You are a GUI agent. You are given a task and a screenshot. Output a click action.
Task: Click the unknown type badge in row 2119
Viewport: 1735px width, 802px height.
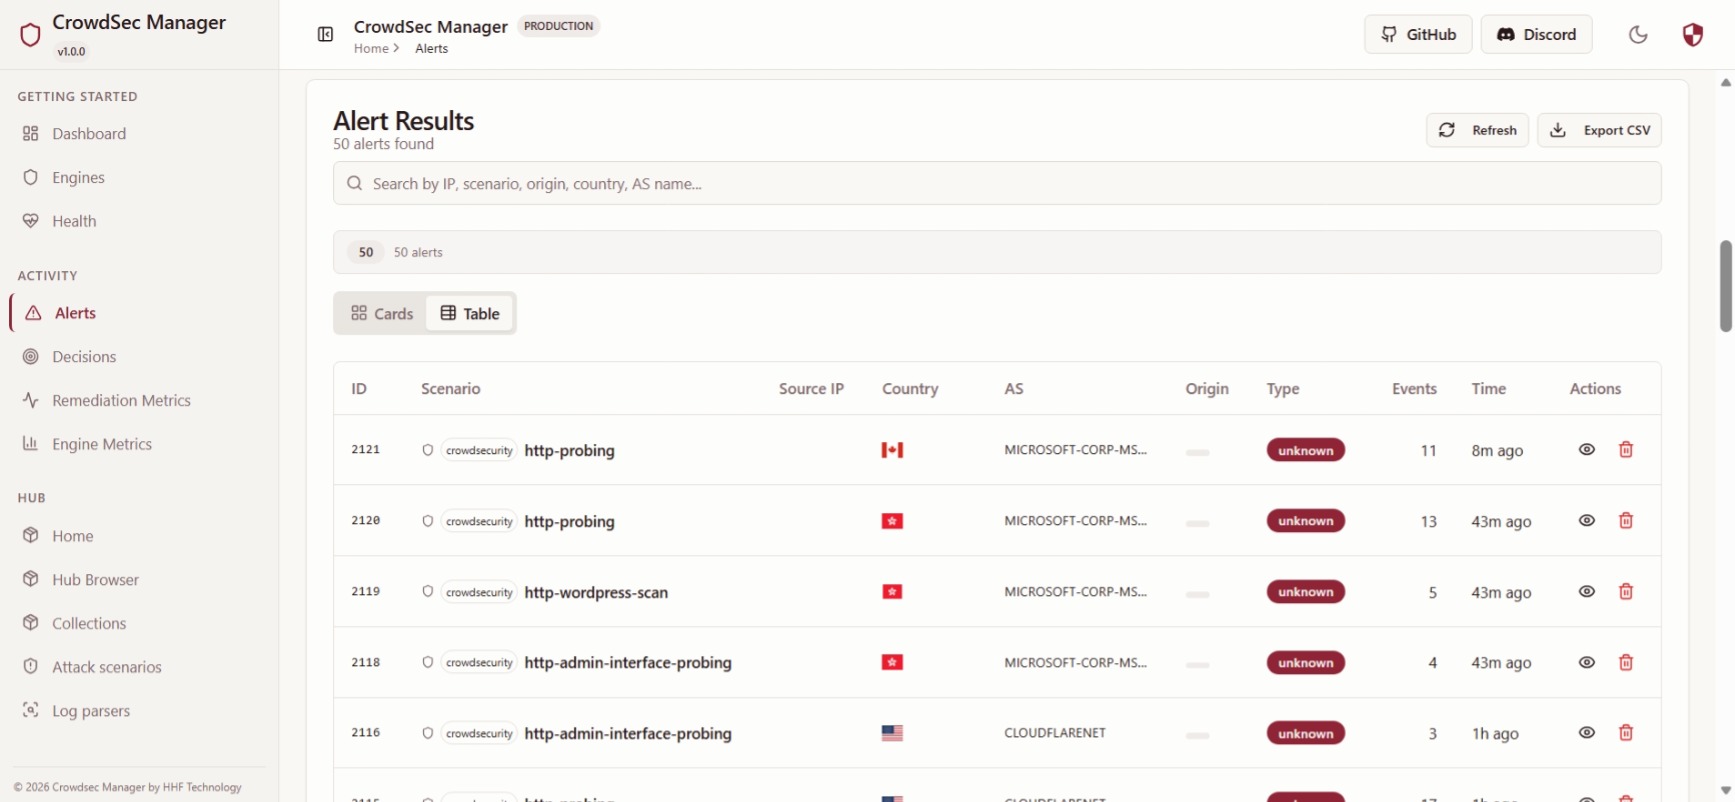coord(1306,592)
